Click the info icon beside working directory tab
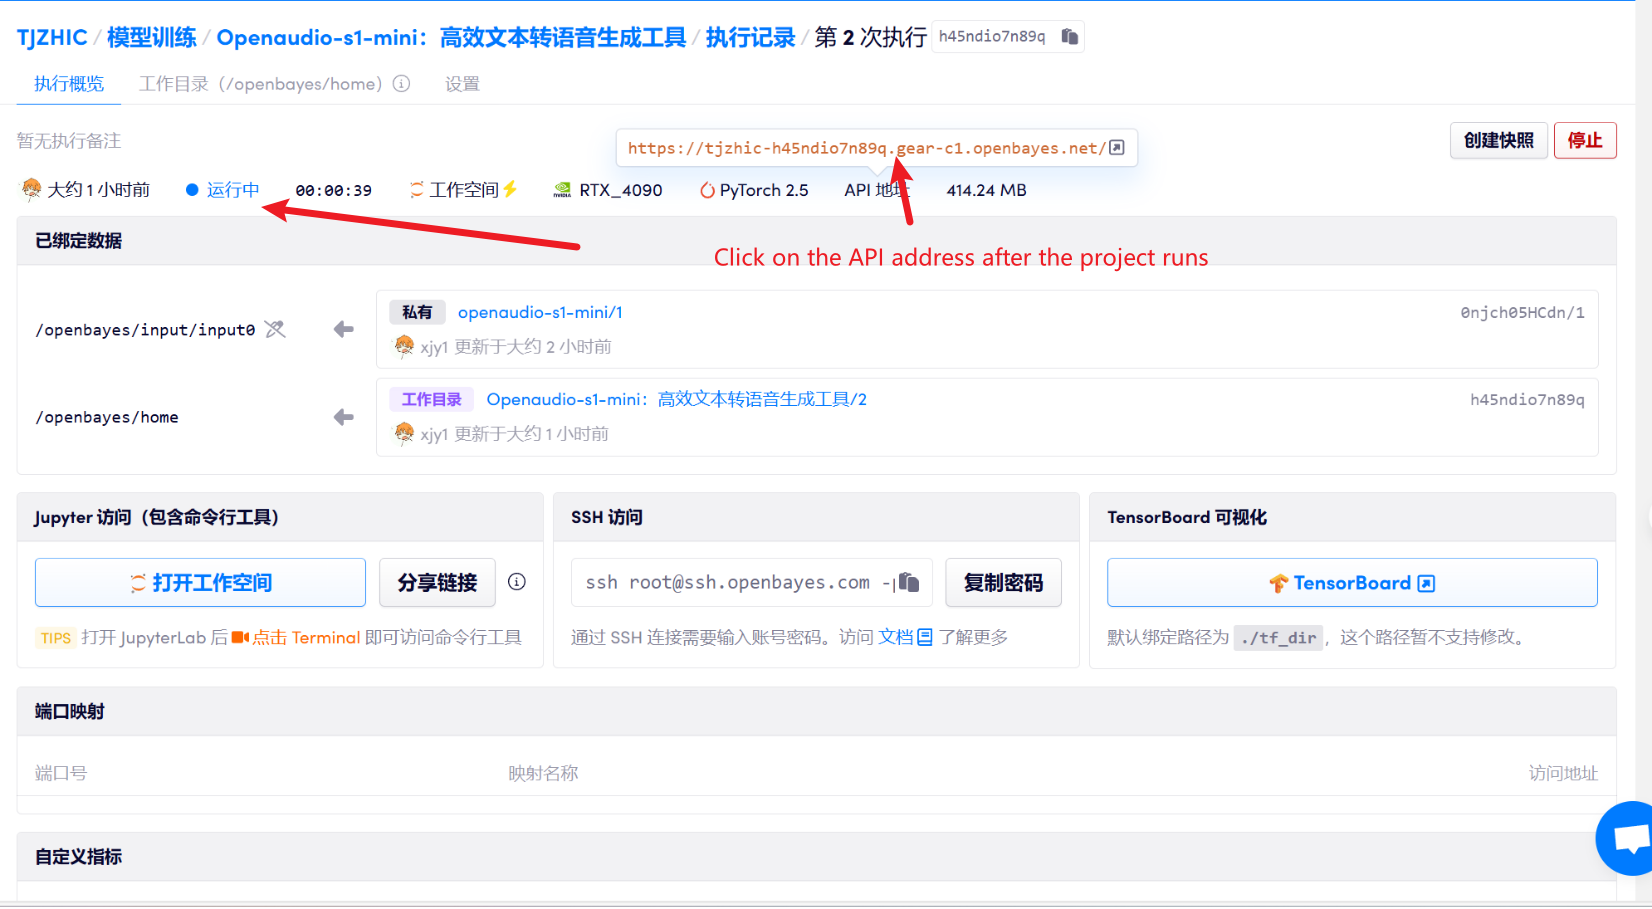Viewport: 1652px width, 909px height. click(401, 84)
